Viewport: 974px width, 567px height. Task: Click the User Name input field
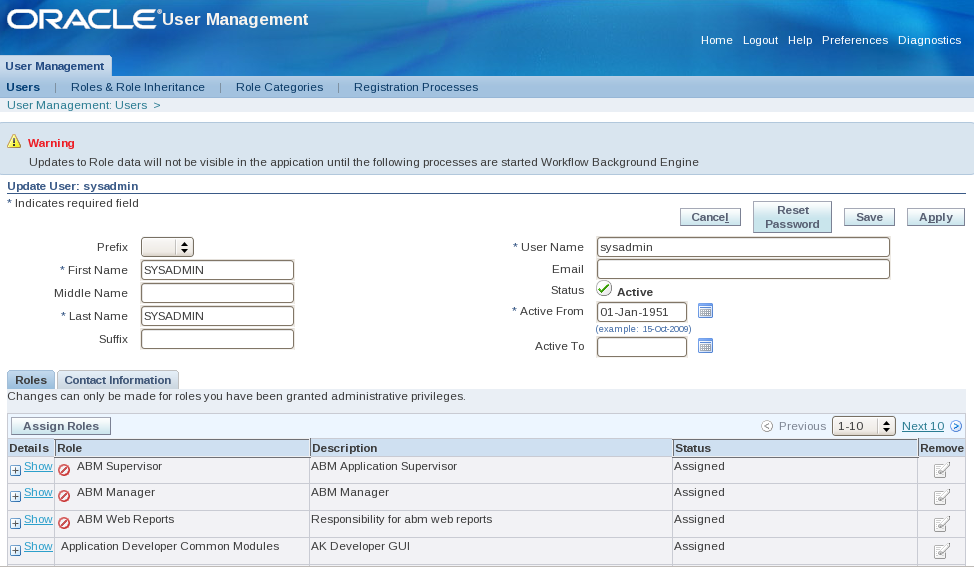(743, 247)
